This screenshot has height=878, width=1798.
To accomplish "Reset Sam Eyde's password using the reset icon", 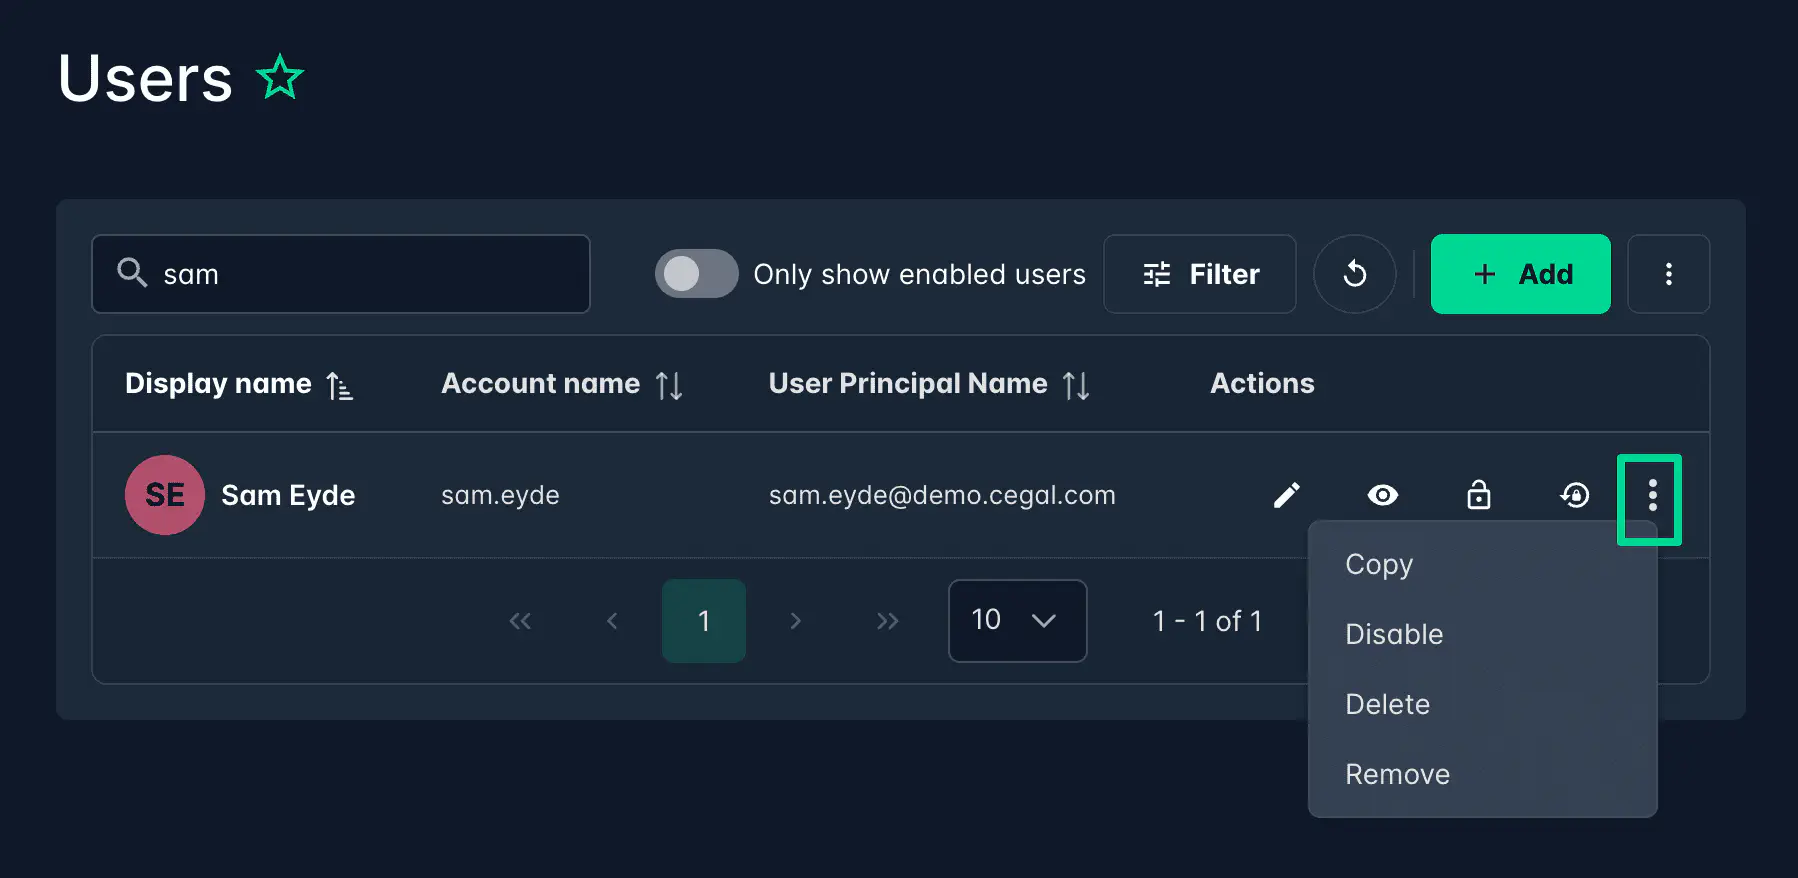I will click(x=1575, y=495).
